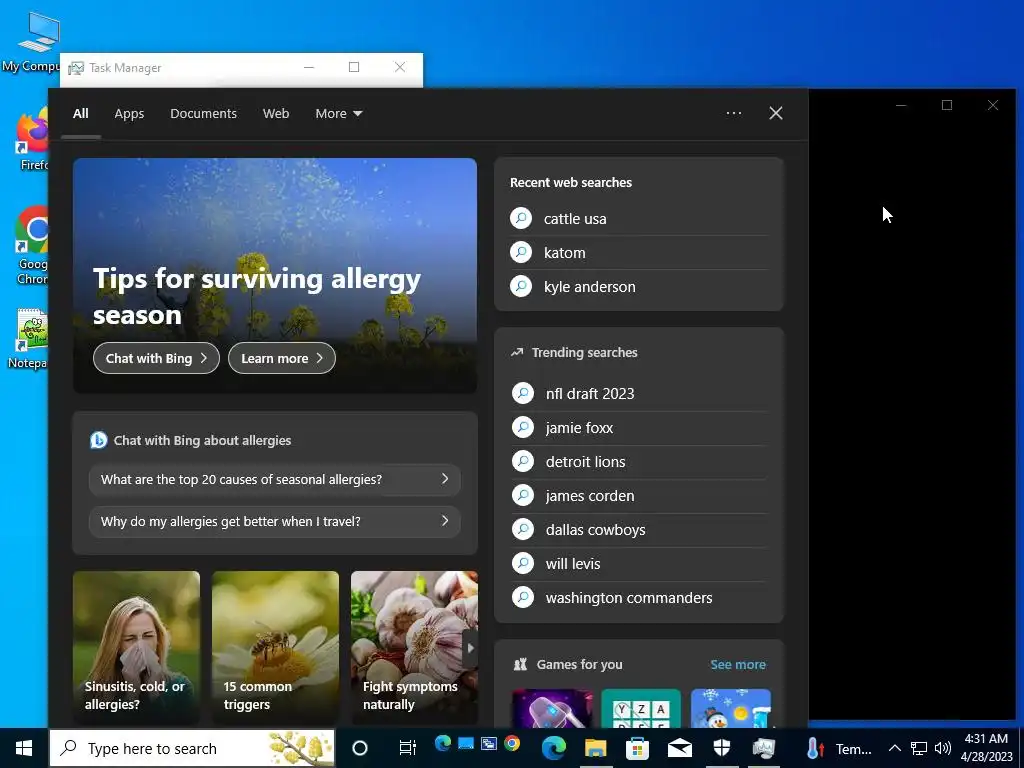Open Microsoft Store from the taskbar

point(637,748)
